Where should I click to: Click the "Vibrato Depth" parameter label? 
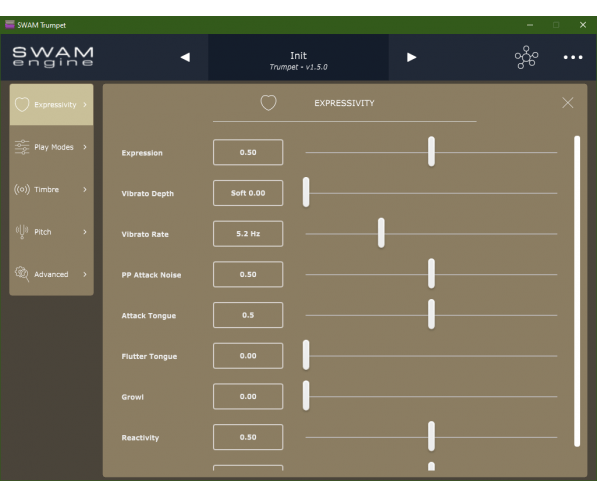(148, 194)
